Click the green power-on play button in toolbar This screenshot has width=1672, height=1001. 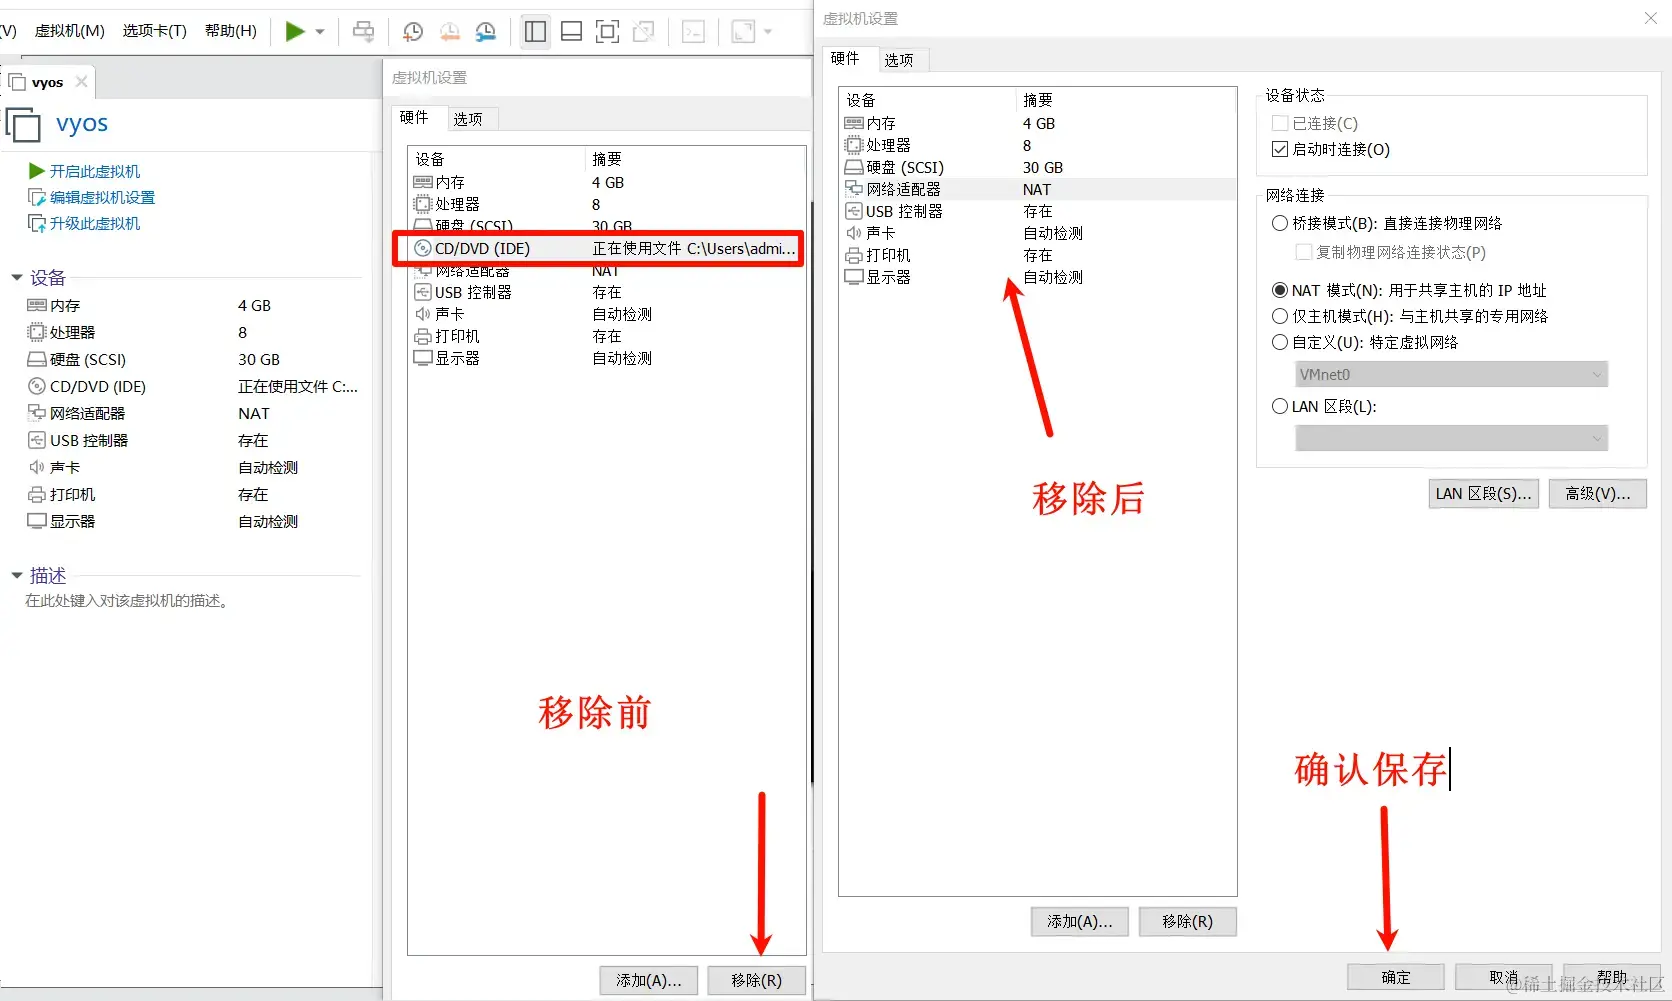(x=295, y=31)
